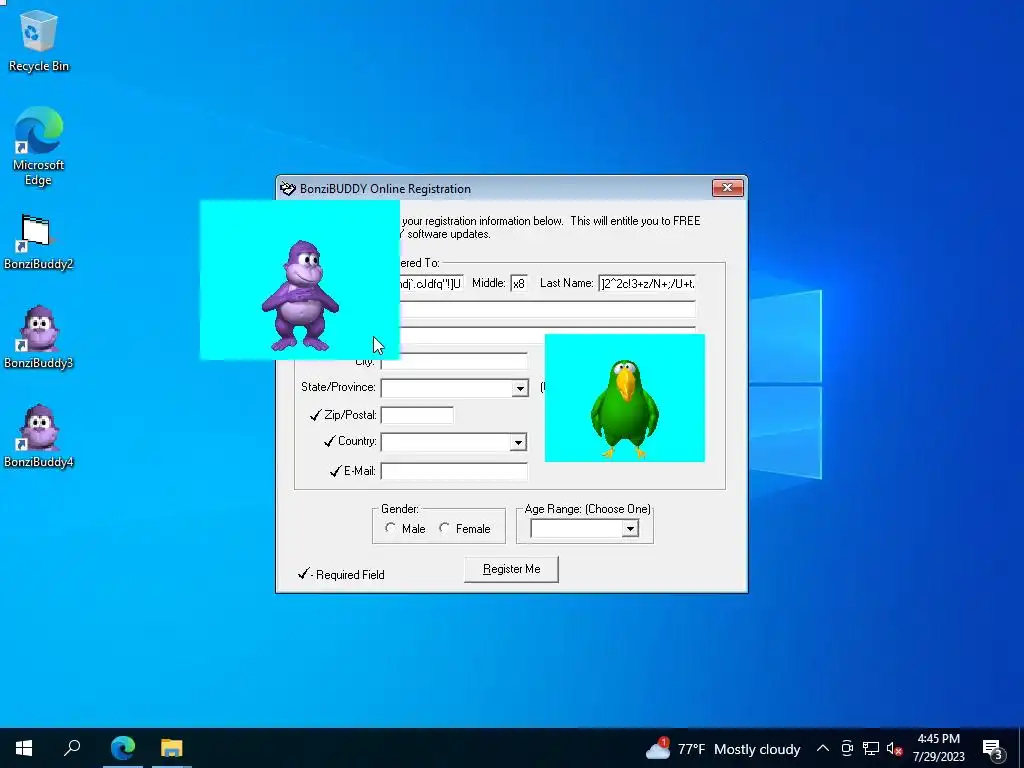Open the Windows Start menu
The height and width of the screenshot is (768, 1024).
coord(24,748)
